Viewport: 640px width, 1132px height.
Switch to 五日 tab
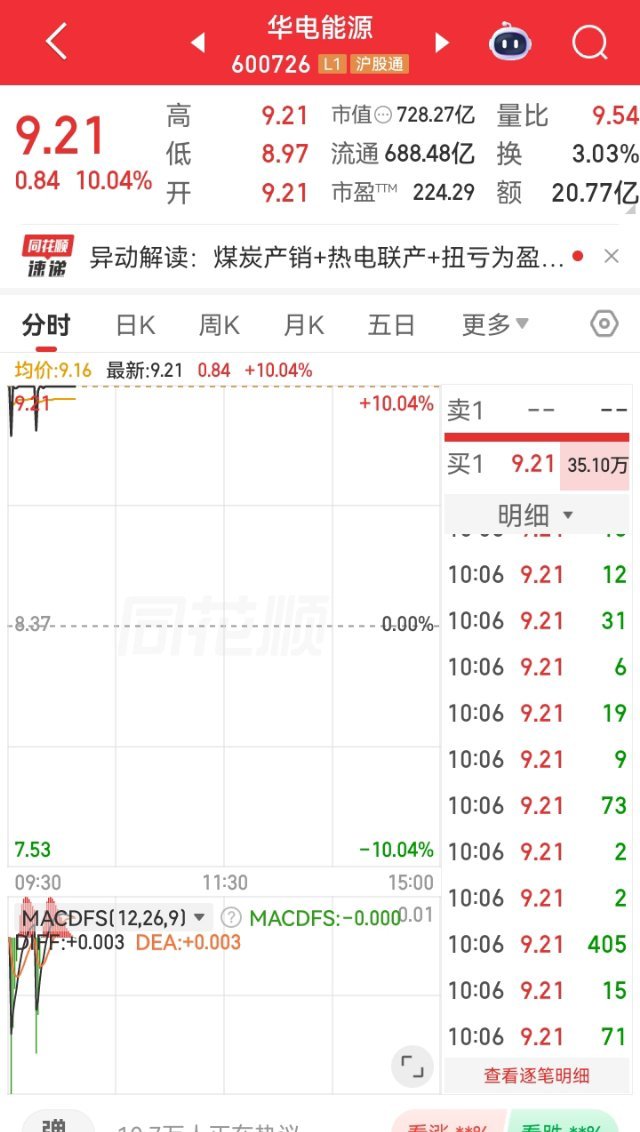(391, 326)
